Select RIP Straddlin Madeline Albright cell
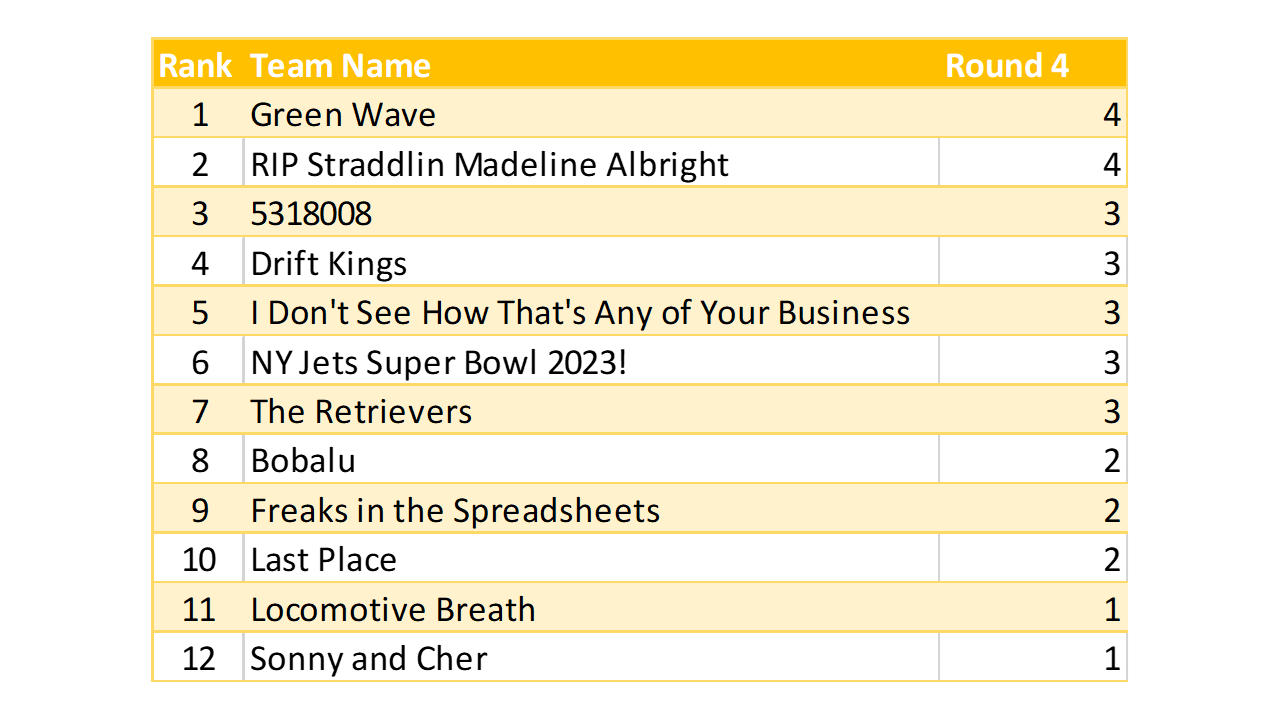This screenshot has width=1280, height=720. click(x=489, y=164)
